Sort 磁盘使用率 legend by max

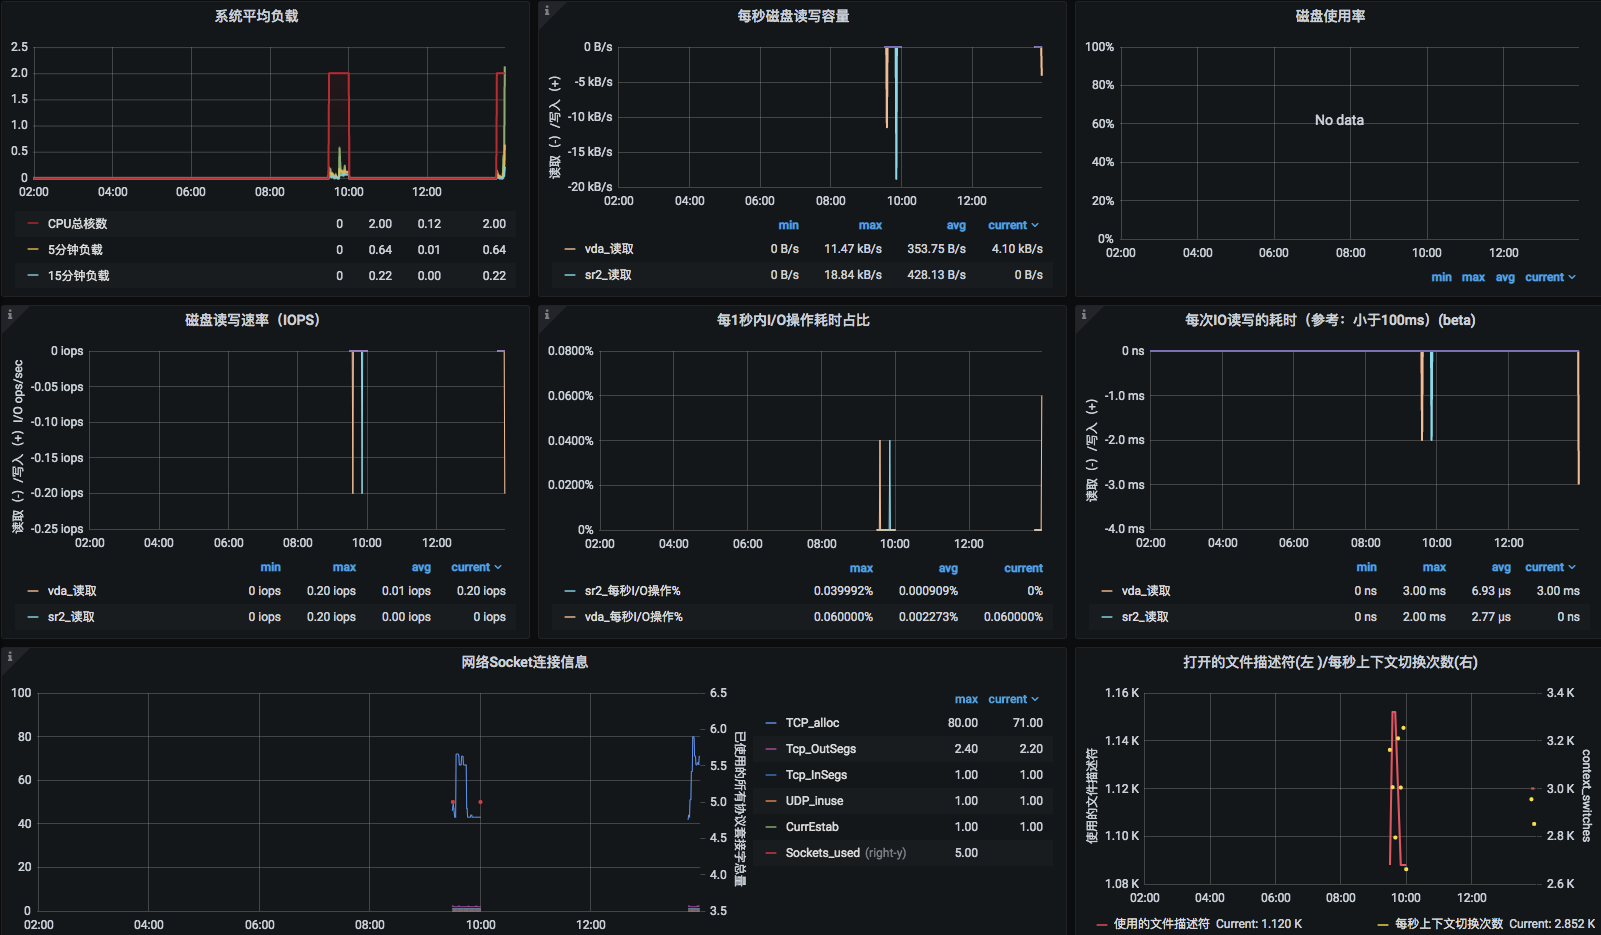1473,278
